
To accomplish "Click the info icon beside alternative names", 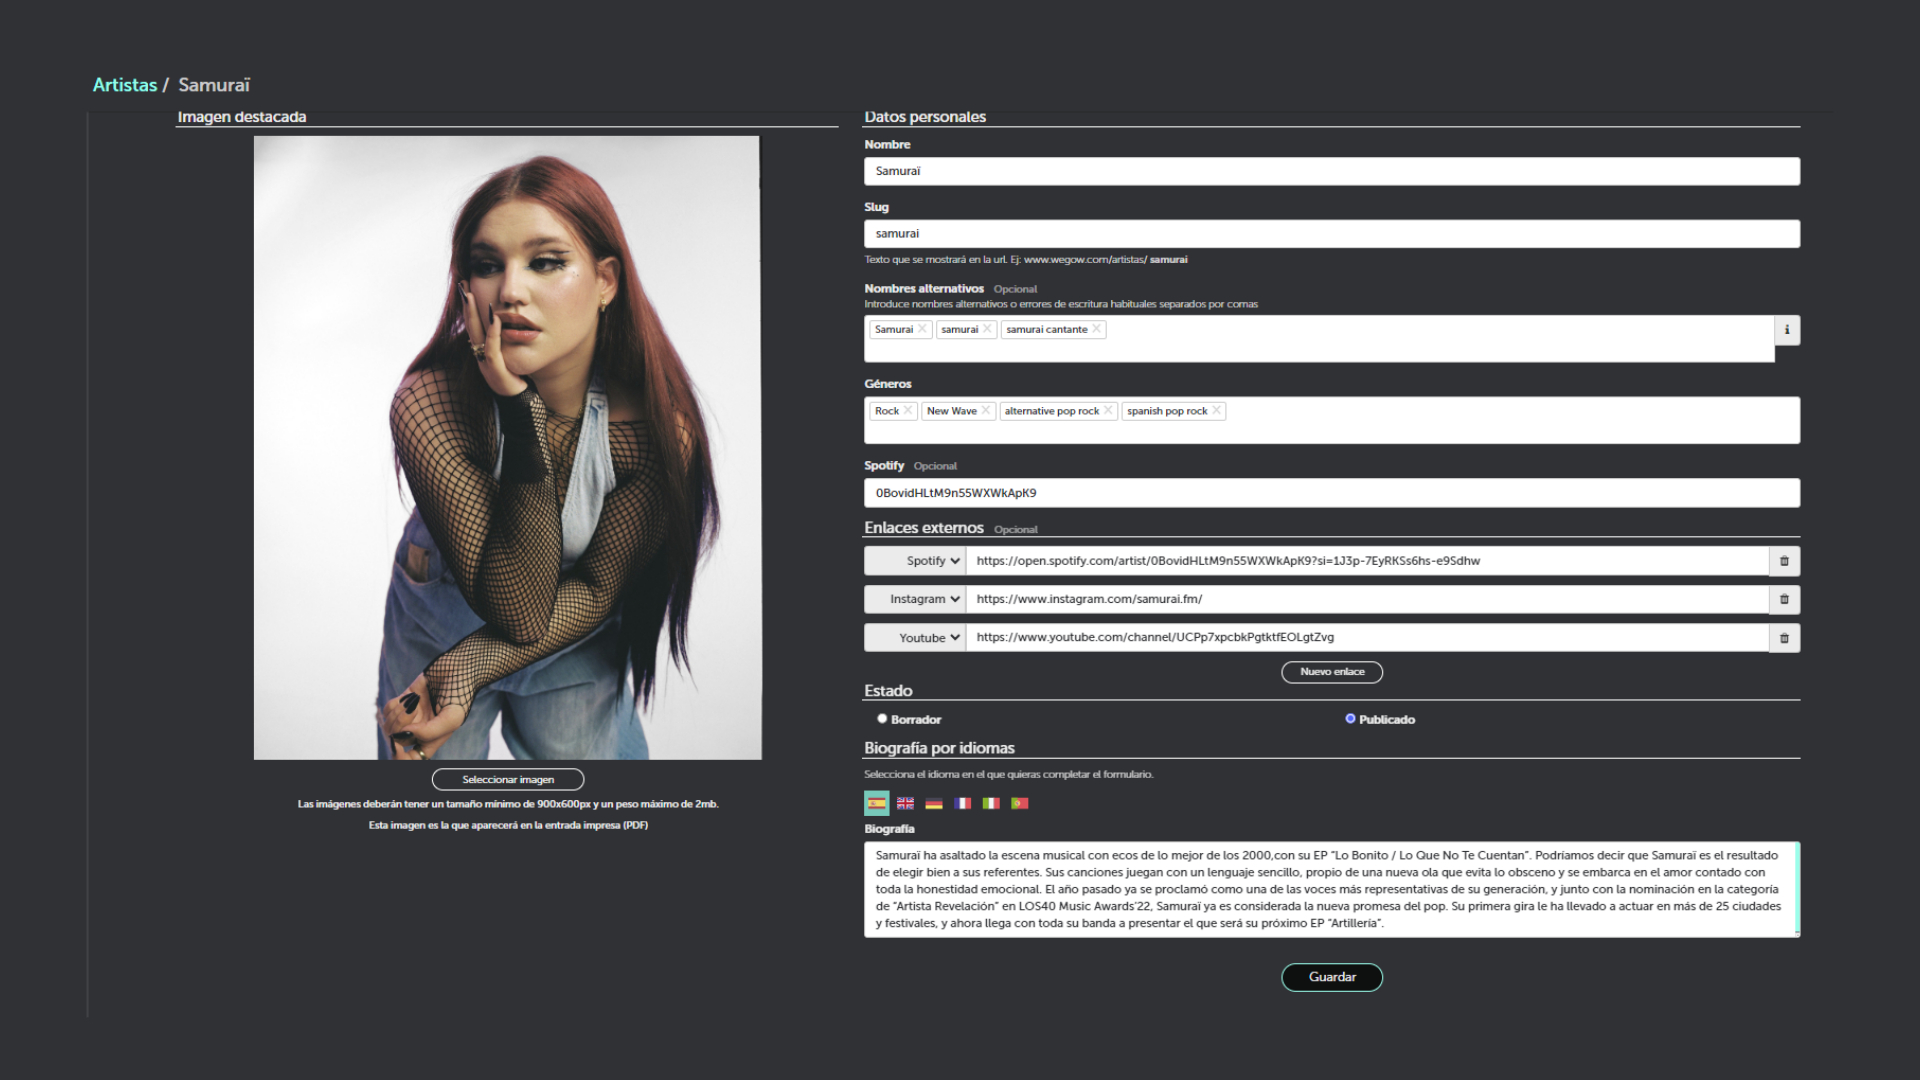I will [1786, 329].
